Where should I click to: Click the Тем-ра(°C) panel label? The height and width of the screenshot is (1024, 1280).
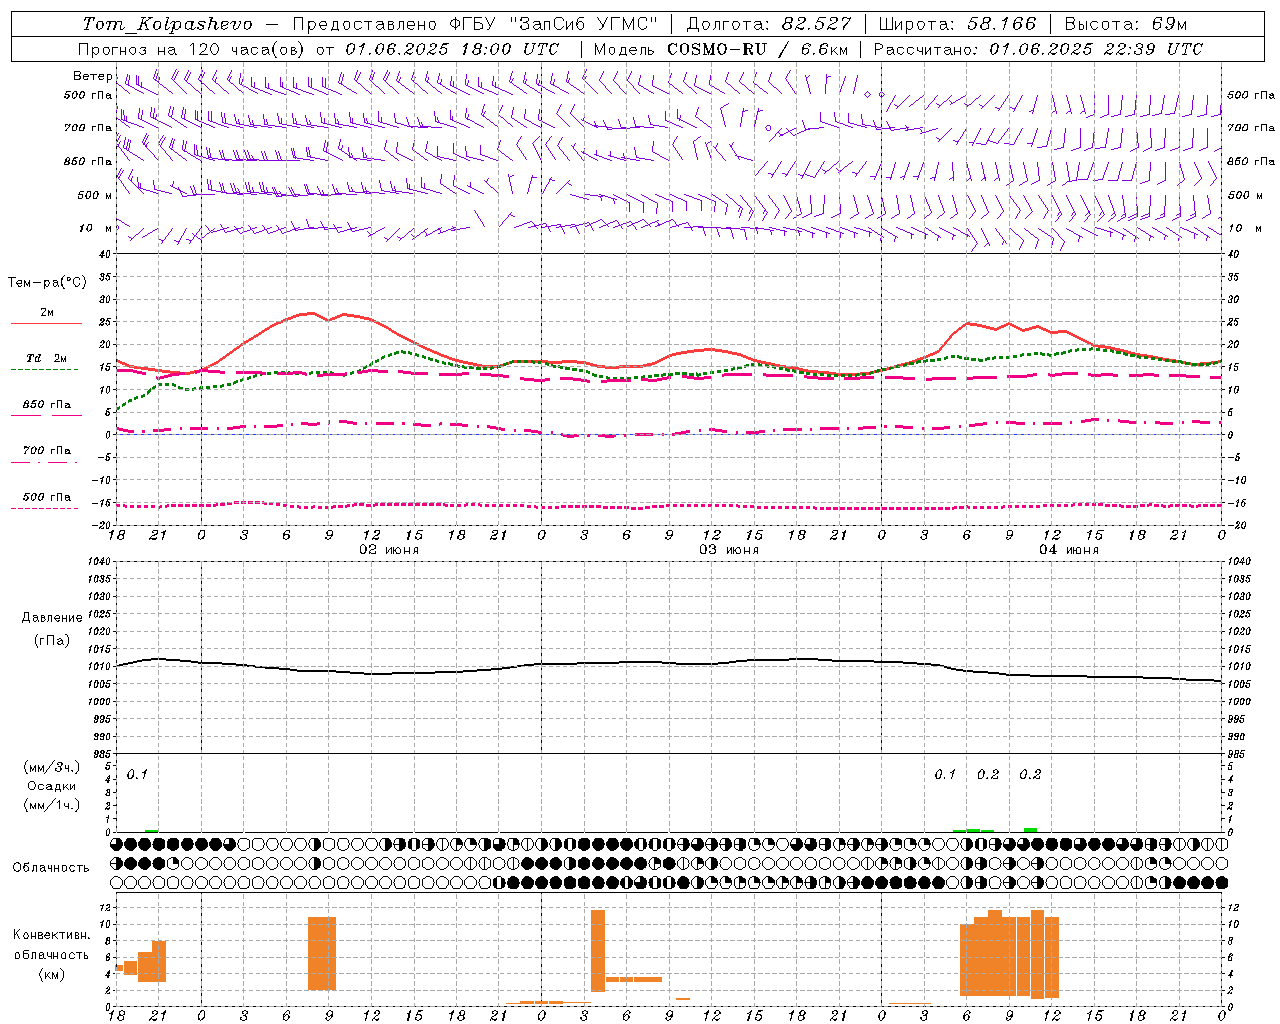(x=47, y=283)
